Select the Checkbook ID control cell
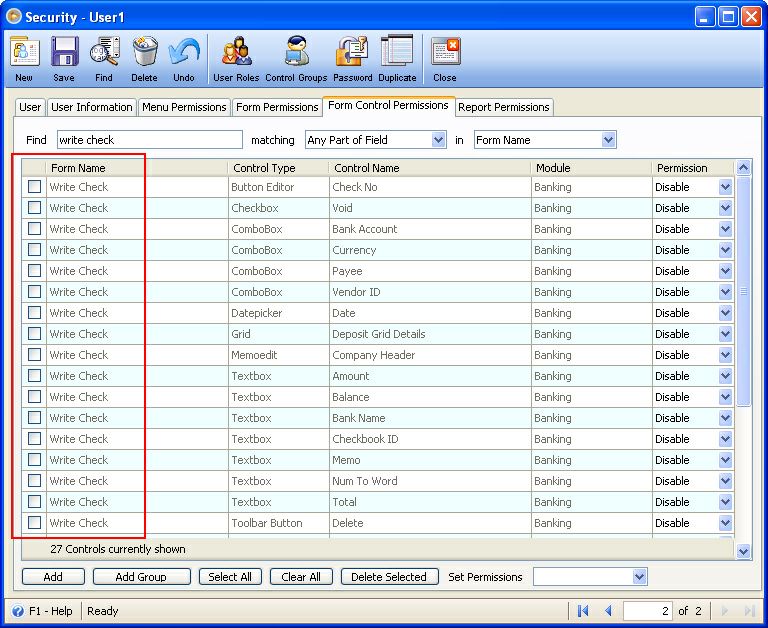Viewport: 768px width, 628px height. (430, 439)
